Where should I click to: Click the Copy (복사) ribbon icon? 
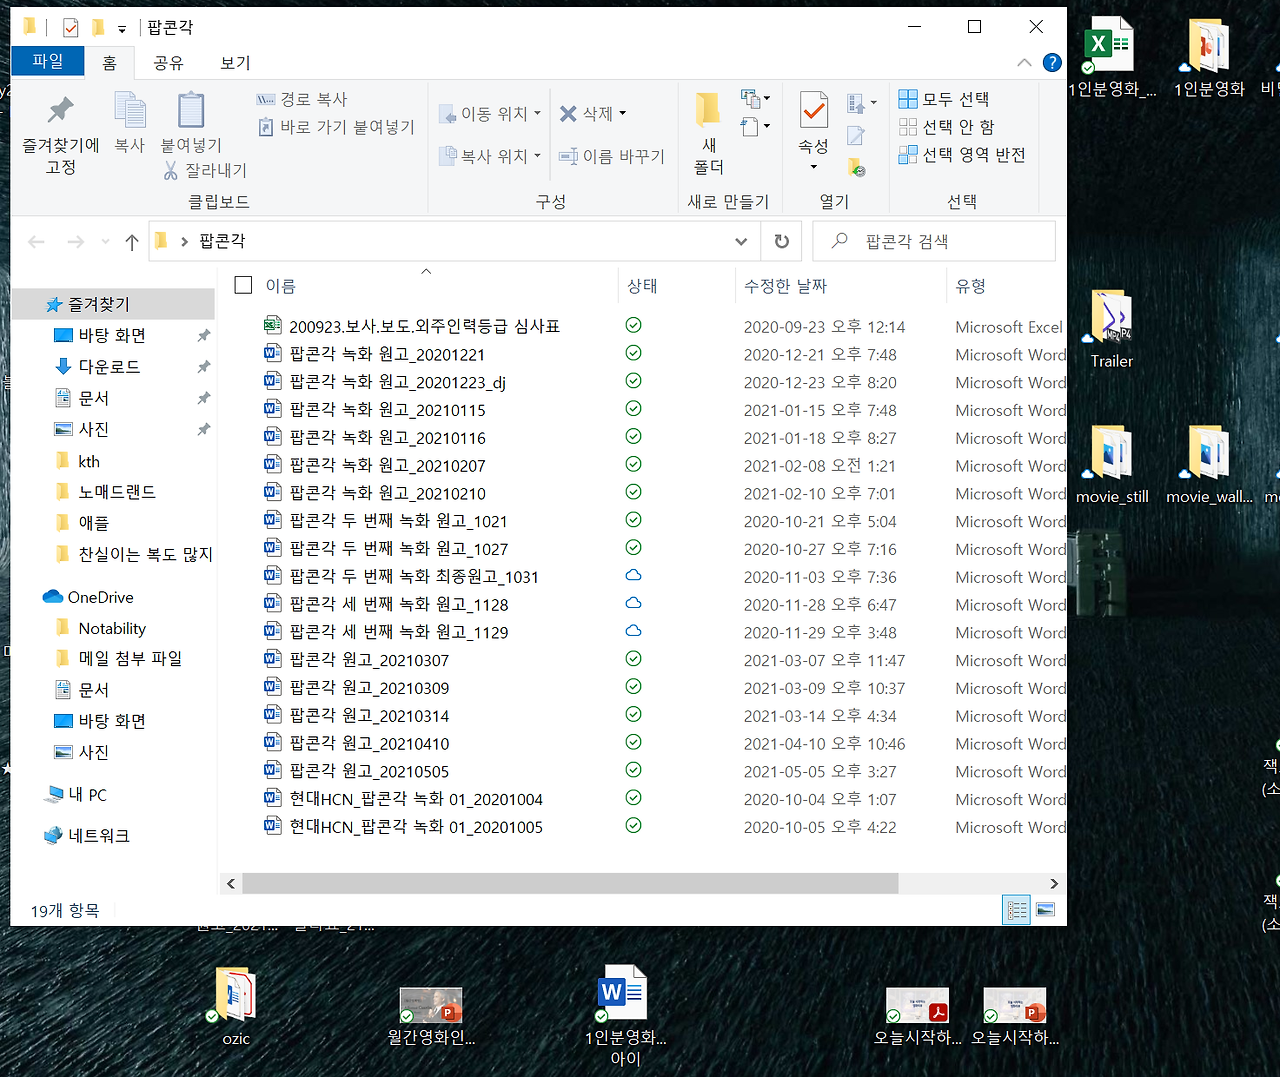(130, 123)
